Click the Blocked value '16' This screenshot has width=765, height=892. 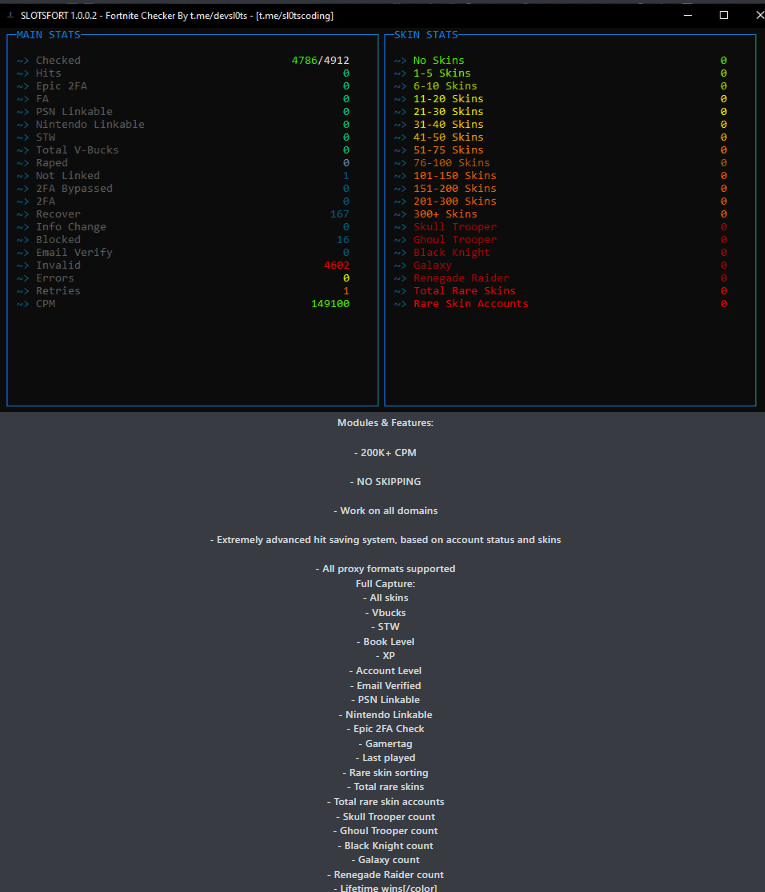pos(343,239)
